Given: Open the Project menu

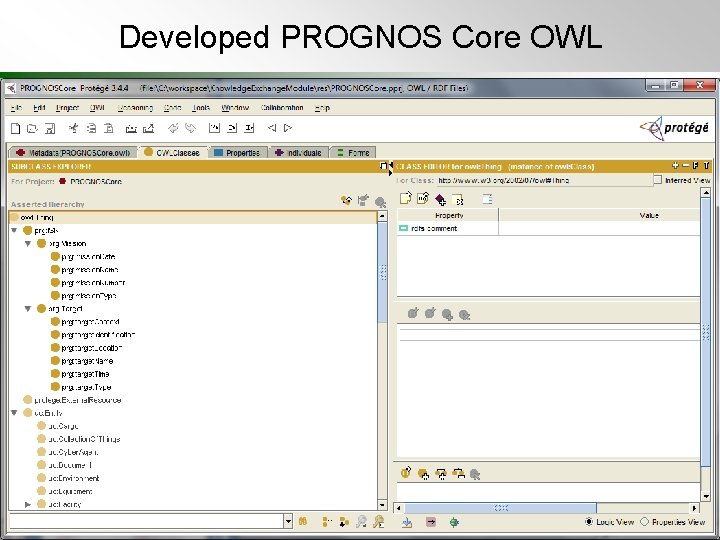Looking at the screenshot, I should [68, 108].
